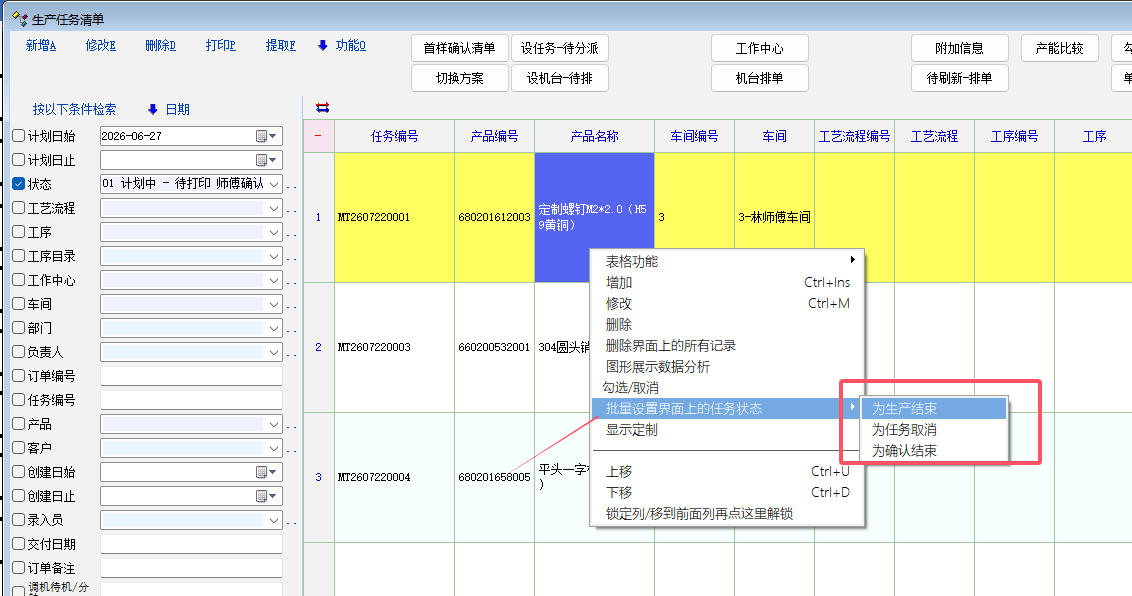
Task: Select 图形展示数据分析 from context menu
Action: [x=727, y=367]
